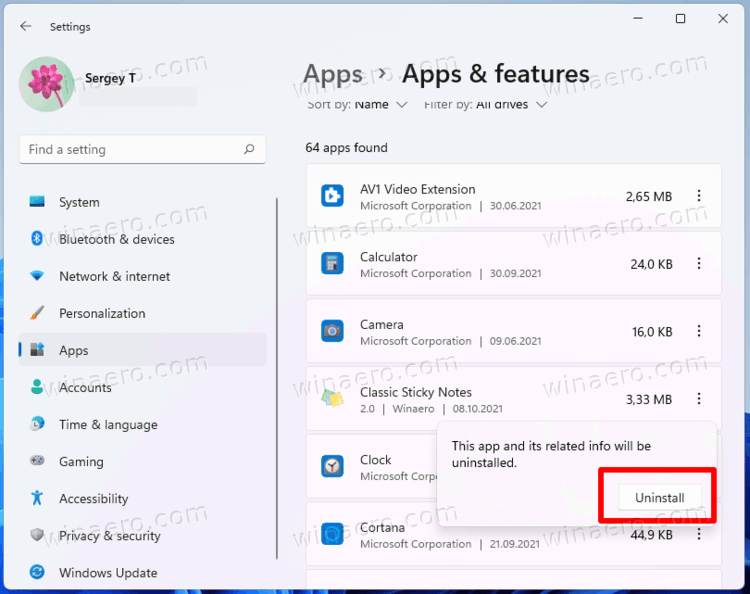
Task: Click the Windows Update sync icon
Action: (37, 572)
